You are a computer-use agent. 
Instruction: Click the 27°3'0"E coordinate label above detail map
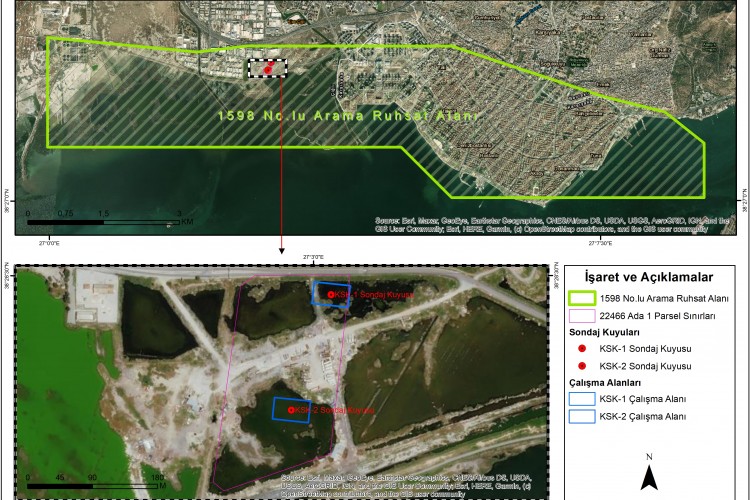(x=313, y=257)
